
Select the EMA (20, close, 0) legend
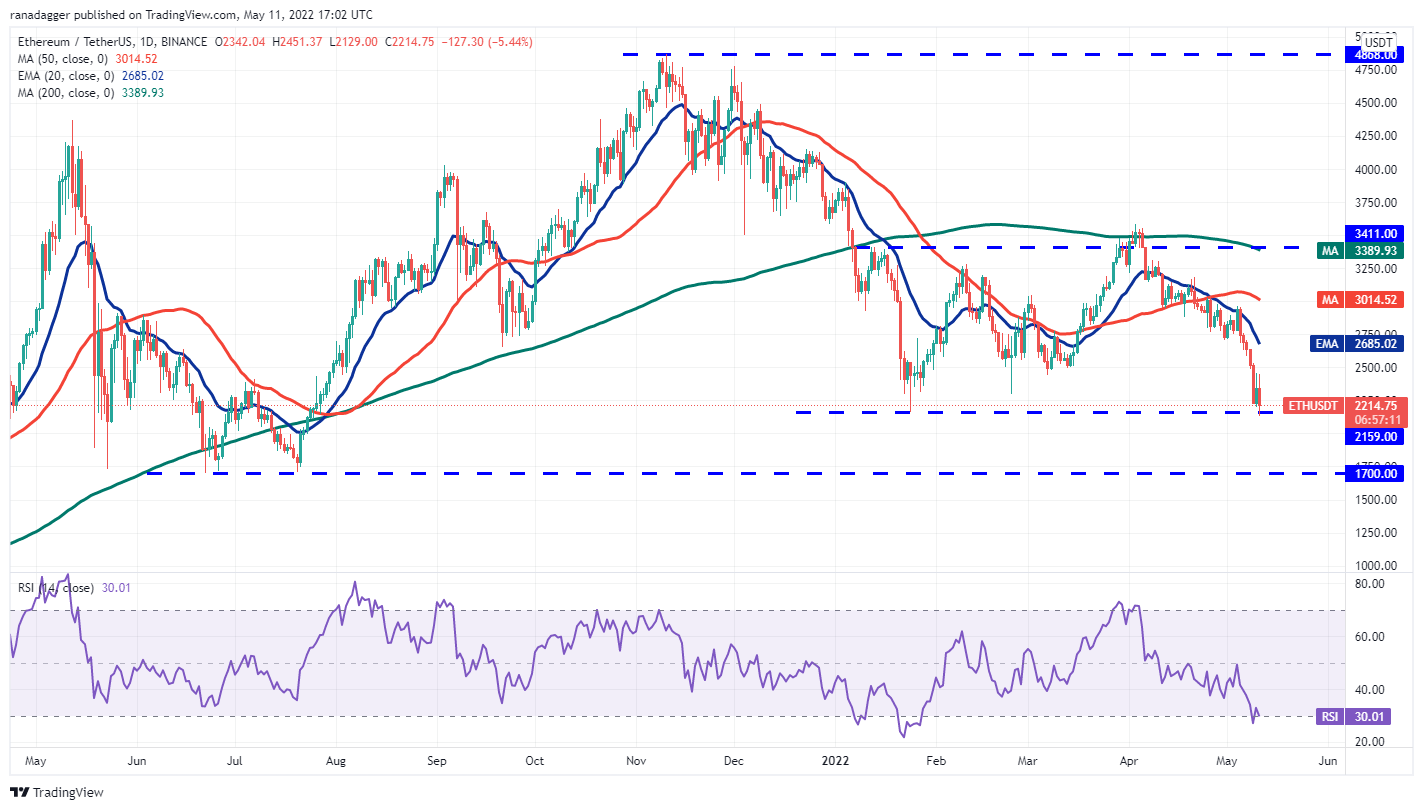(x=86, y=76)
